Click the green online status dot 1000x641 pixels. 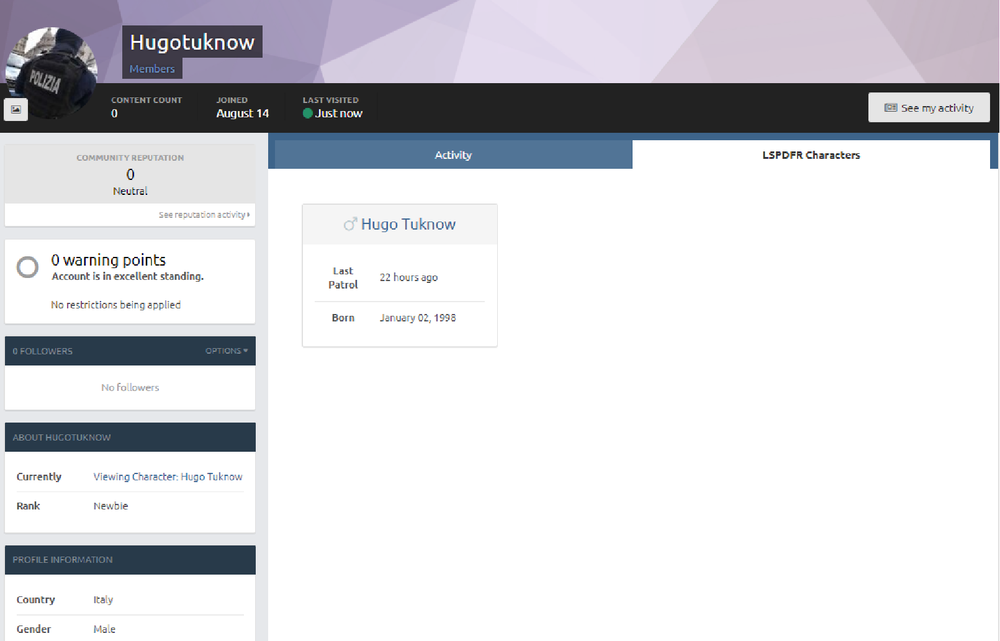[x=307, y=114]
